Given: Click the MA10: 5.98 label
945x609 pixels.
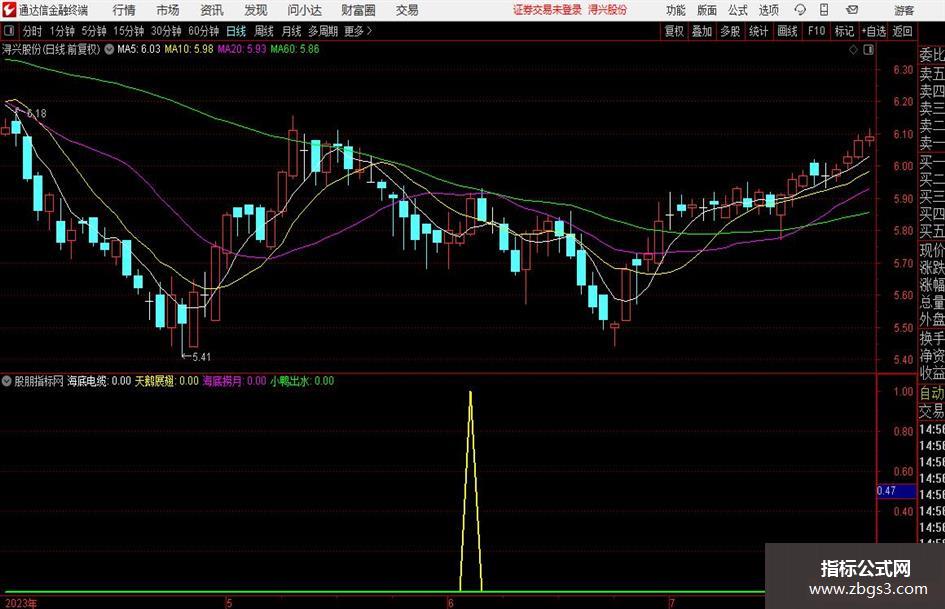Looking at the screenshot, I should point(189,49).
